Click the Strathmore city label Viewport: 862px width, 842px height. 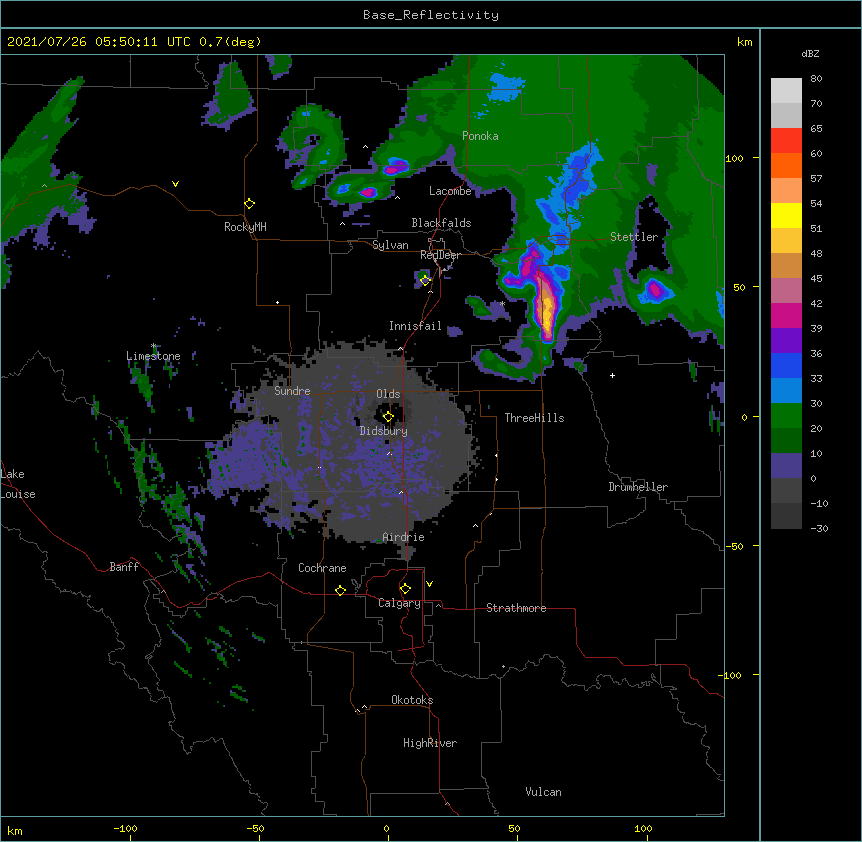tap(516, 608)
